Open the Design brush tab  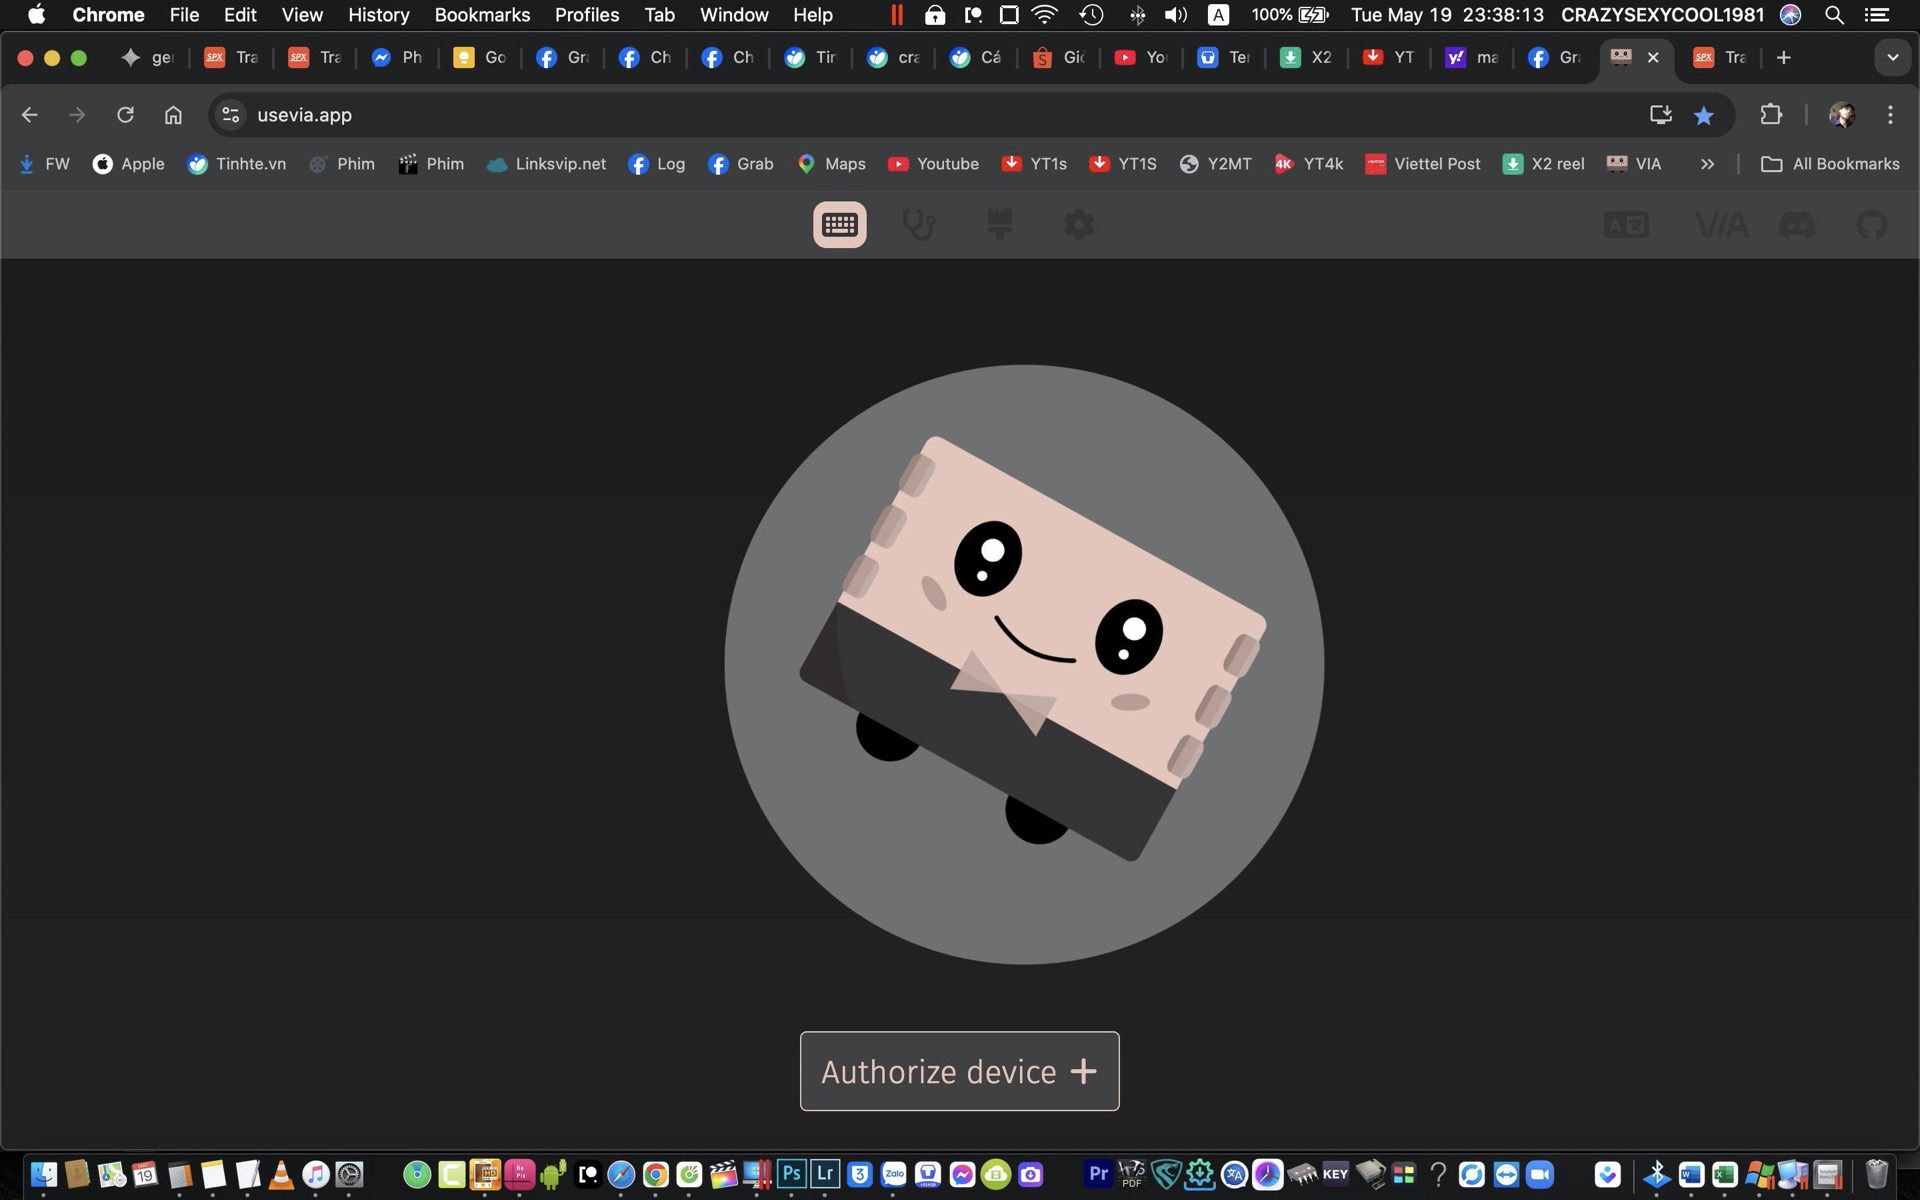999,225
